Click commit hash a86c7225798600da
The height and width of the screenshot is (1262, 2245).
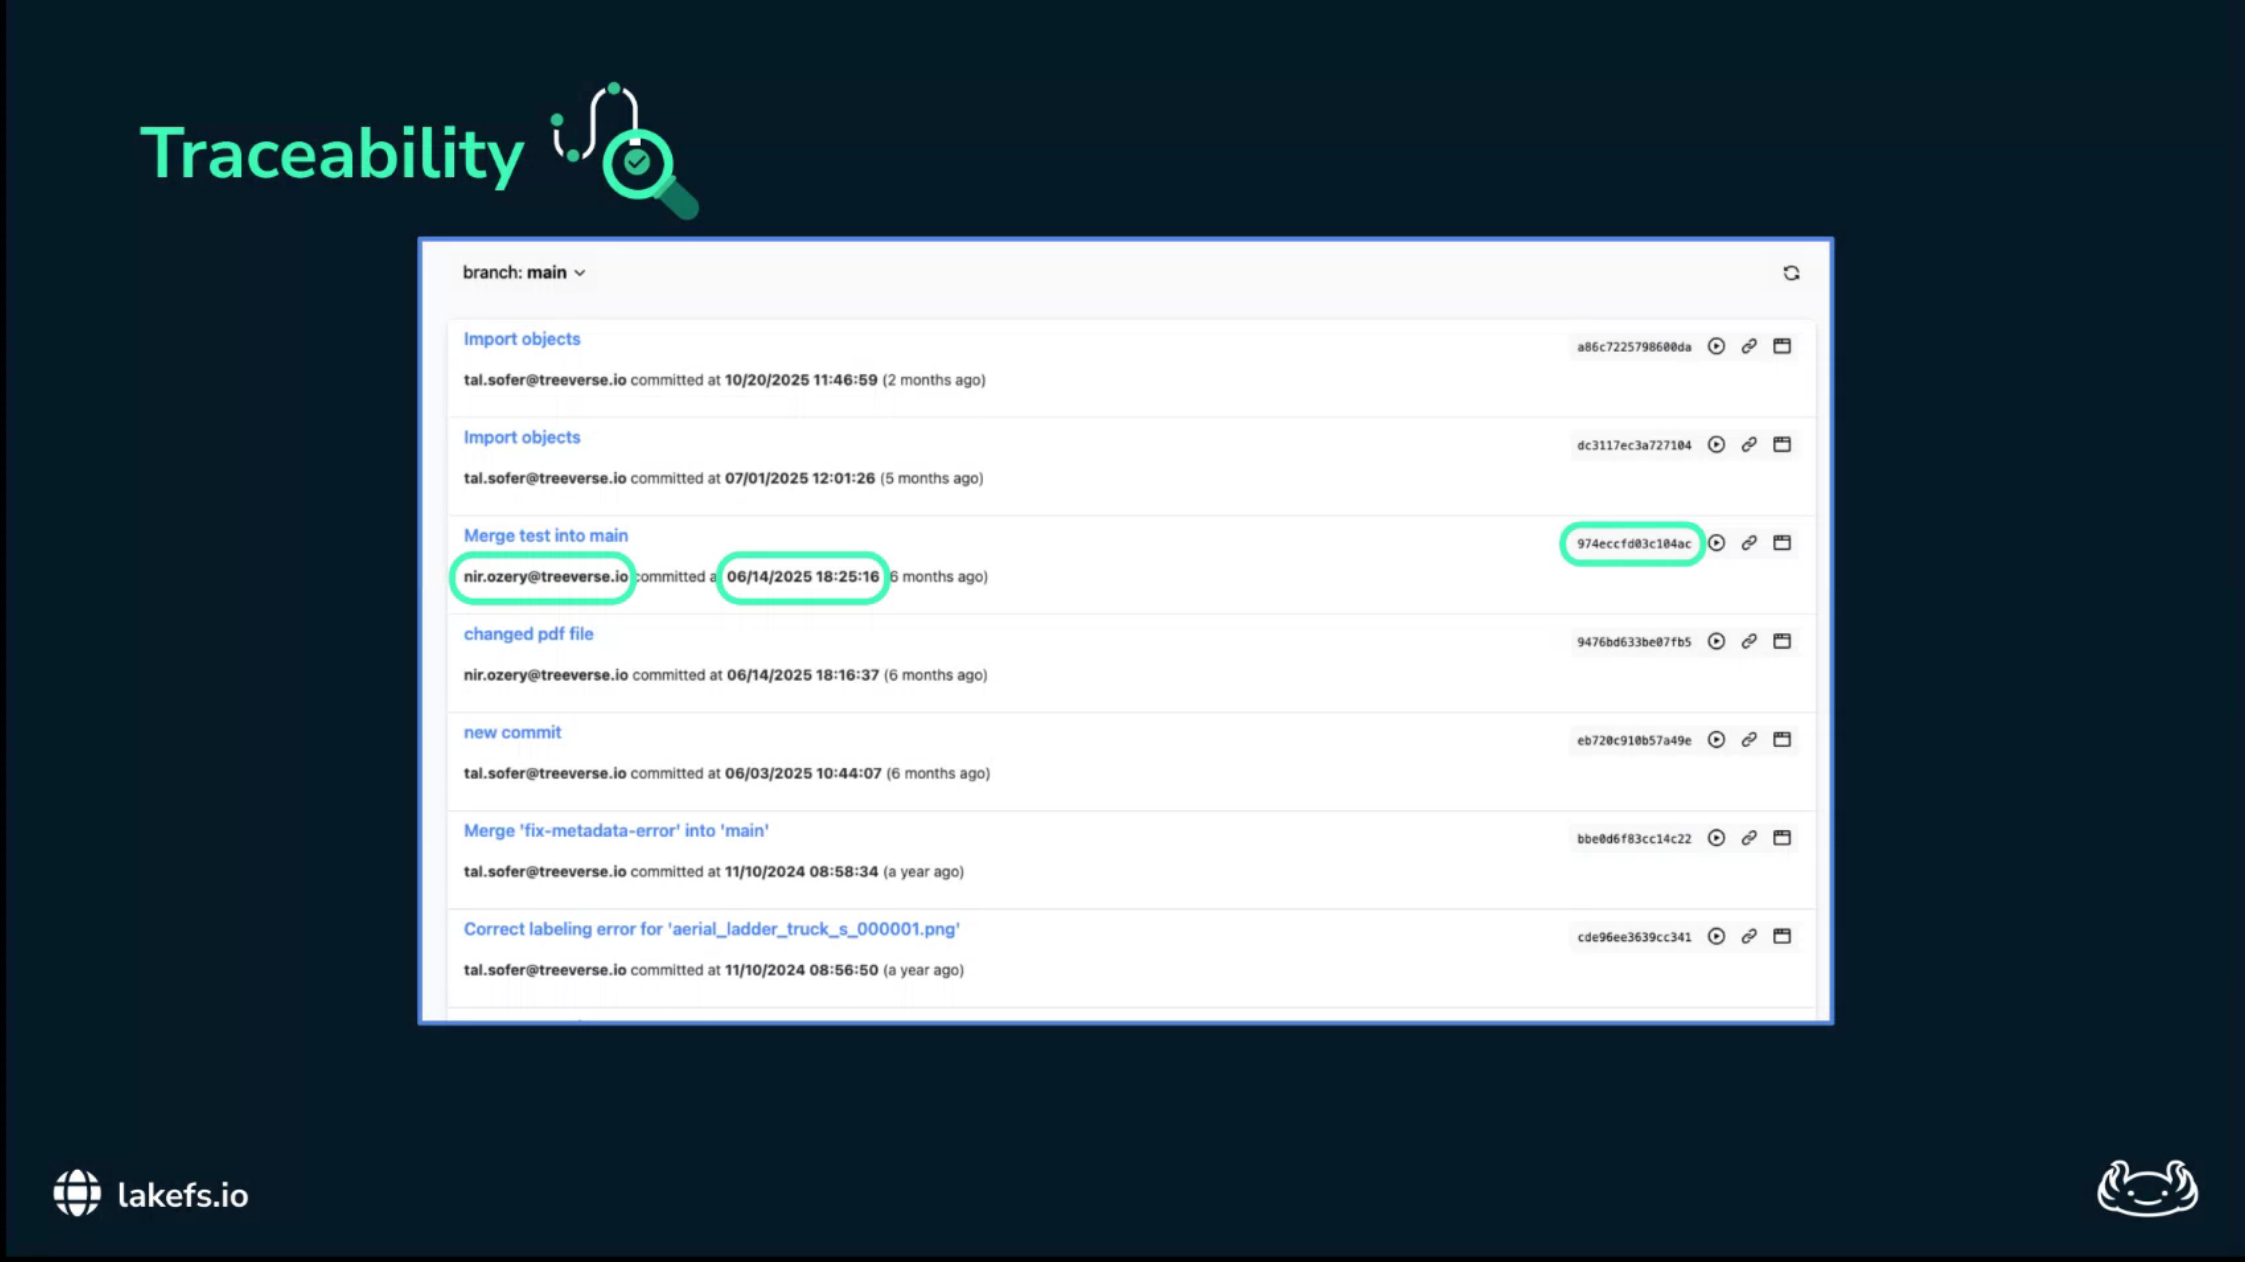(x=1633, y=347)
